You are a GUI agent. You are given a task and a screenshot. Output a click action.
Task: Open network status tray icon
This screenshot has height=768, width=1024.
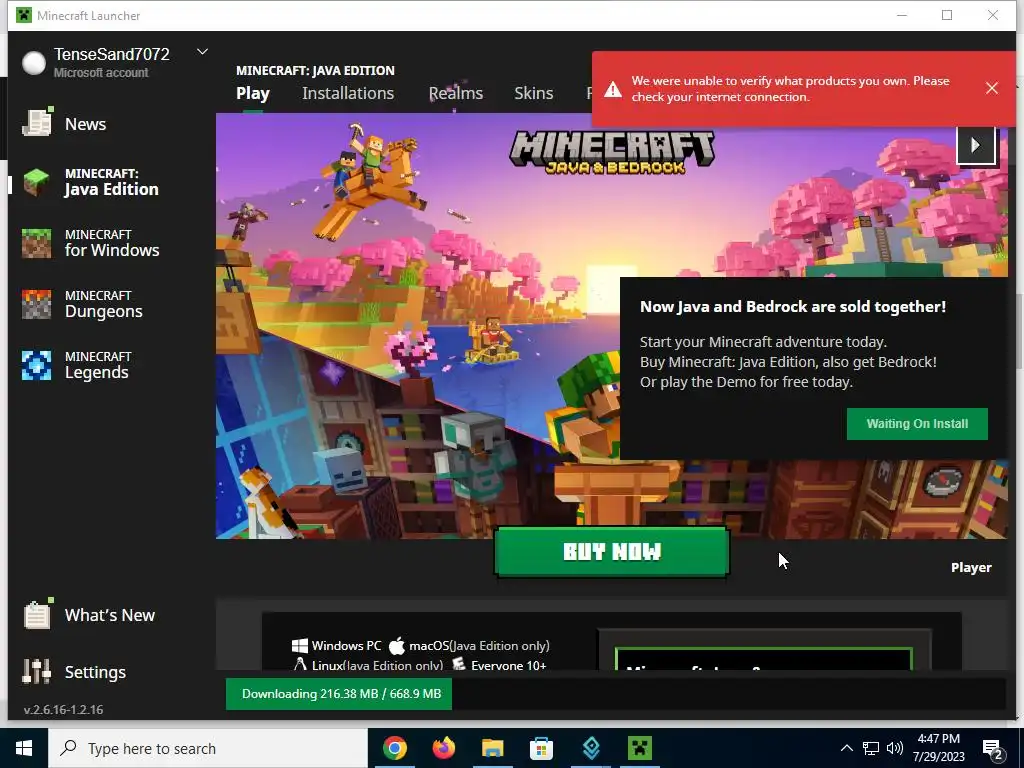(x=871, y=748)
